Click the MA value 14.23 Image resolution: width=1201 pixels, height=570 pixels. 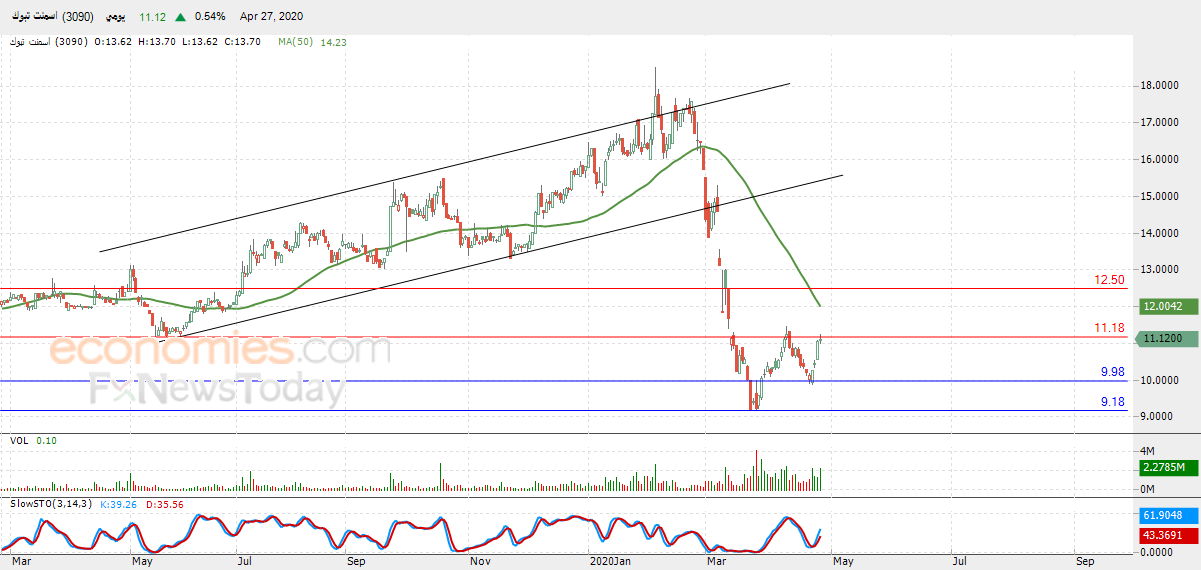333,42
